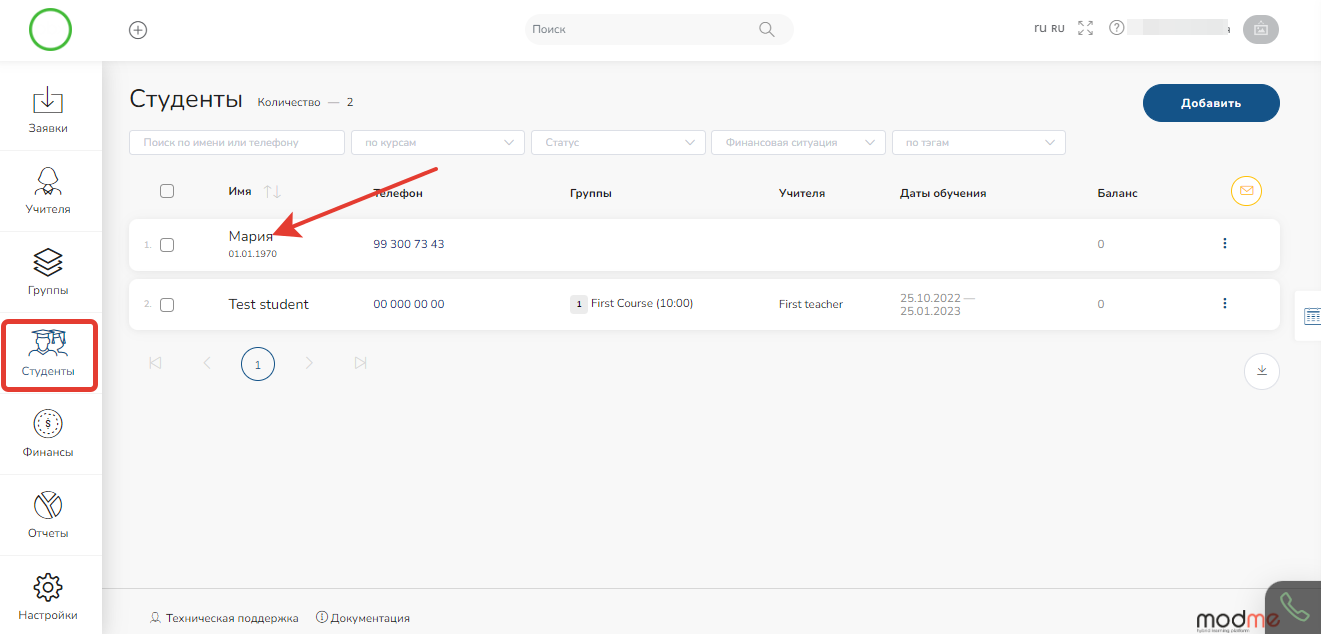1321x634 pixels.
Task: Click the yellow envelope message icon
Action: coord(1246,191)
